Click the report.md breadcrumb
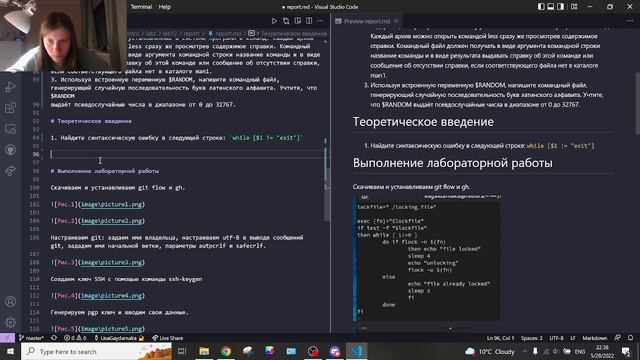The width and height of the screenshot is (640, 360). pos(227,33)
